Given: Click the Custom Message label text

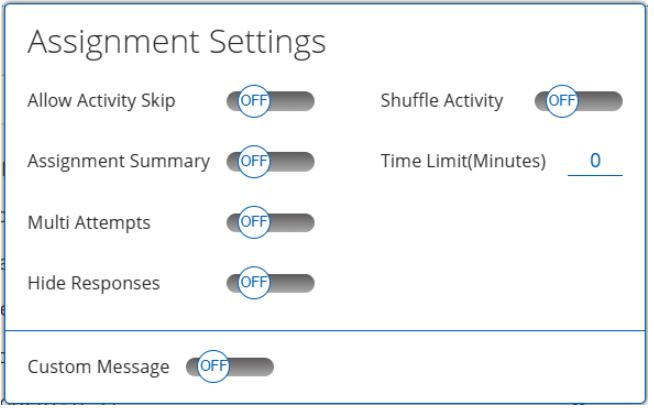Looking at the screenshot, I should pos(98,367).
